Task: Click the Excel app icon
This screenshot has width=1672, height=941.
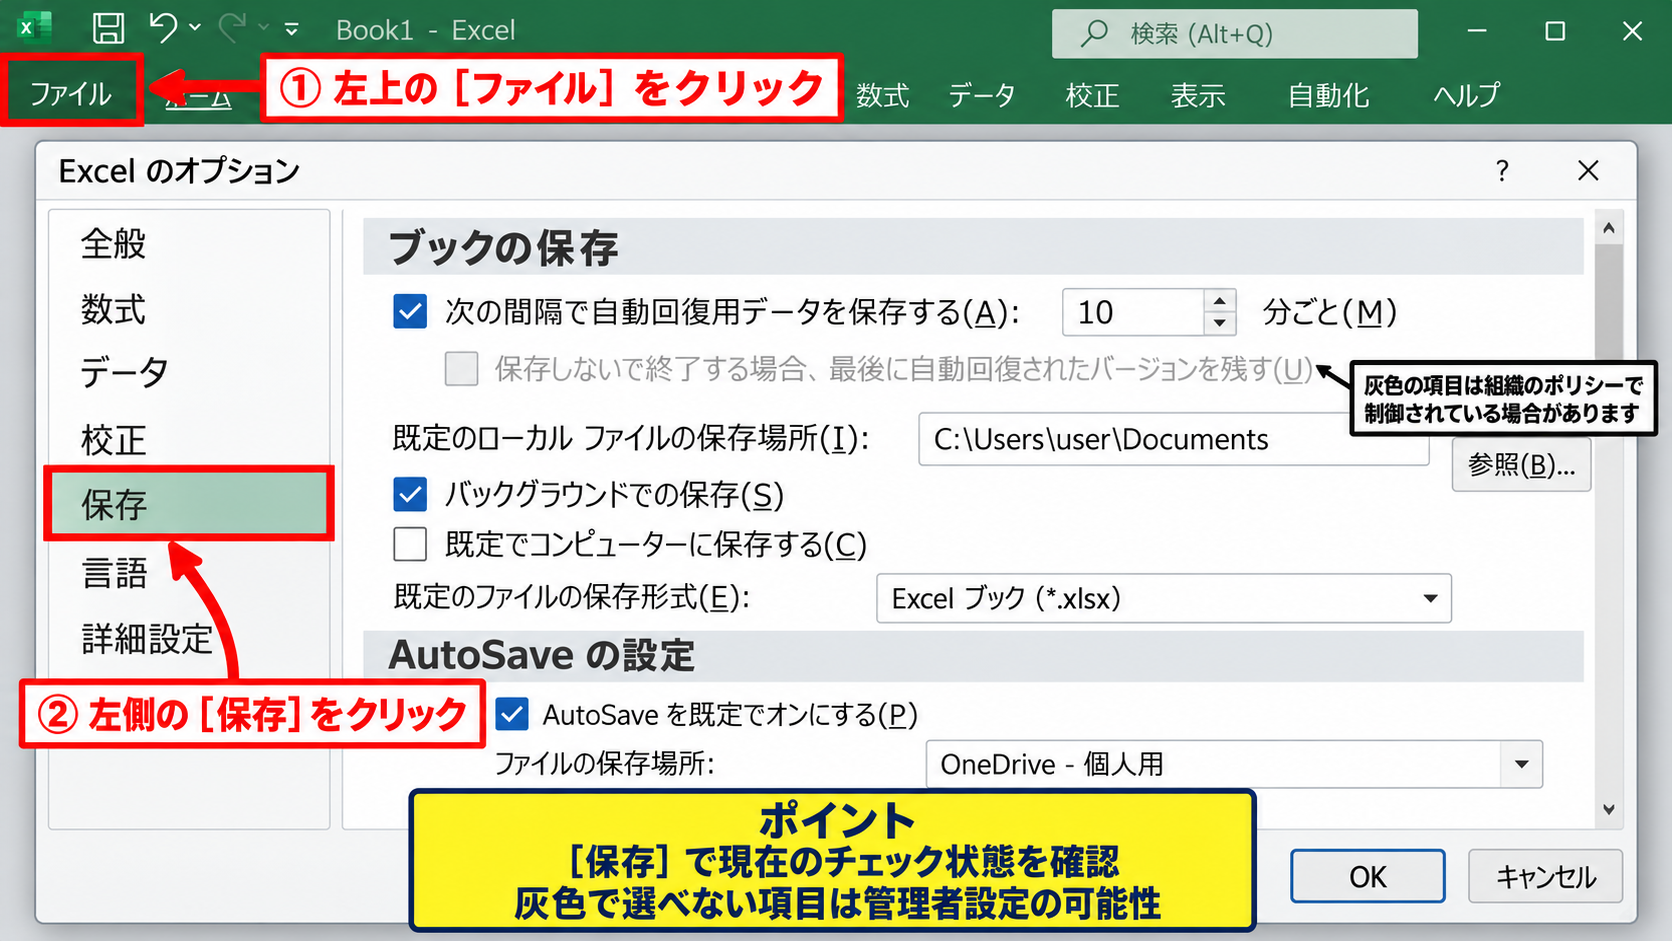Action: [35, 28]
